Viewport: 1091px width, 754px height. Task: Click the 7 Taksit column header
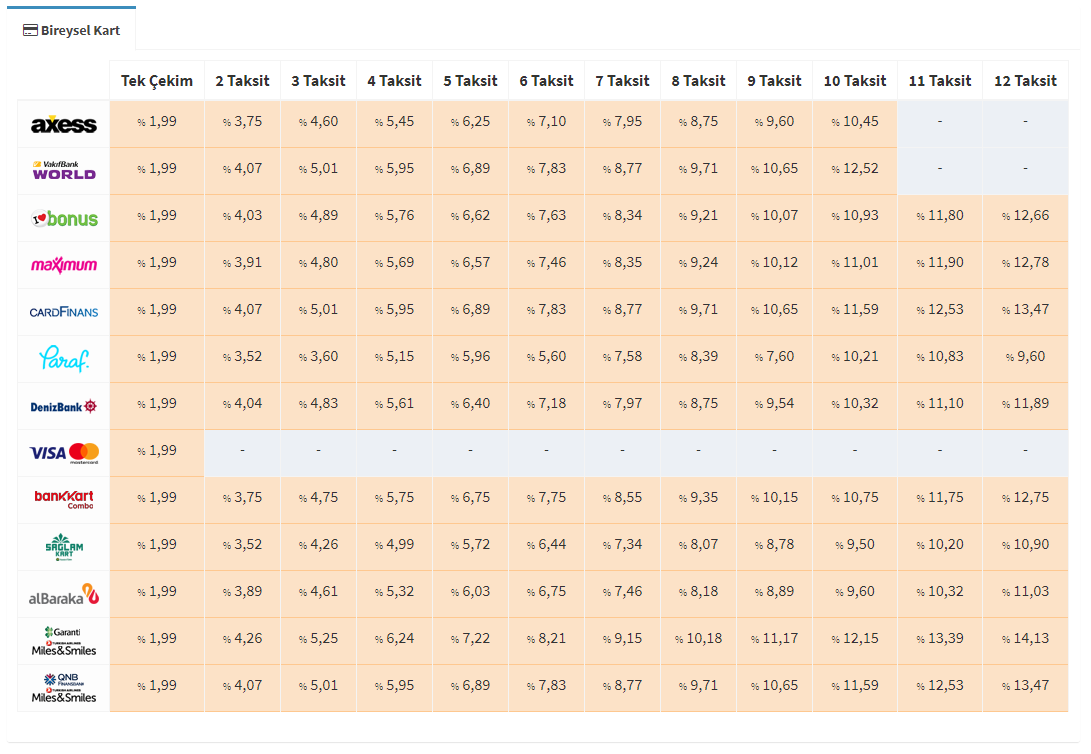622,81
